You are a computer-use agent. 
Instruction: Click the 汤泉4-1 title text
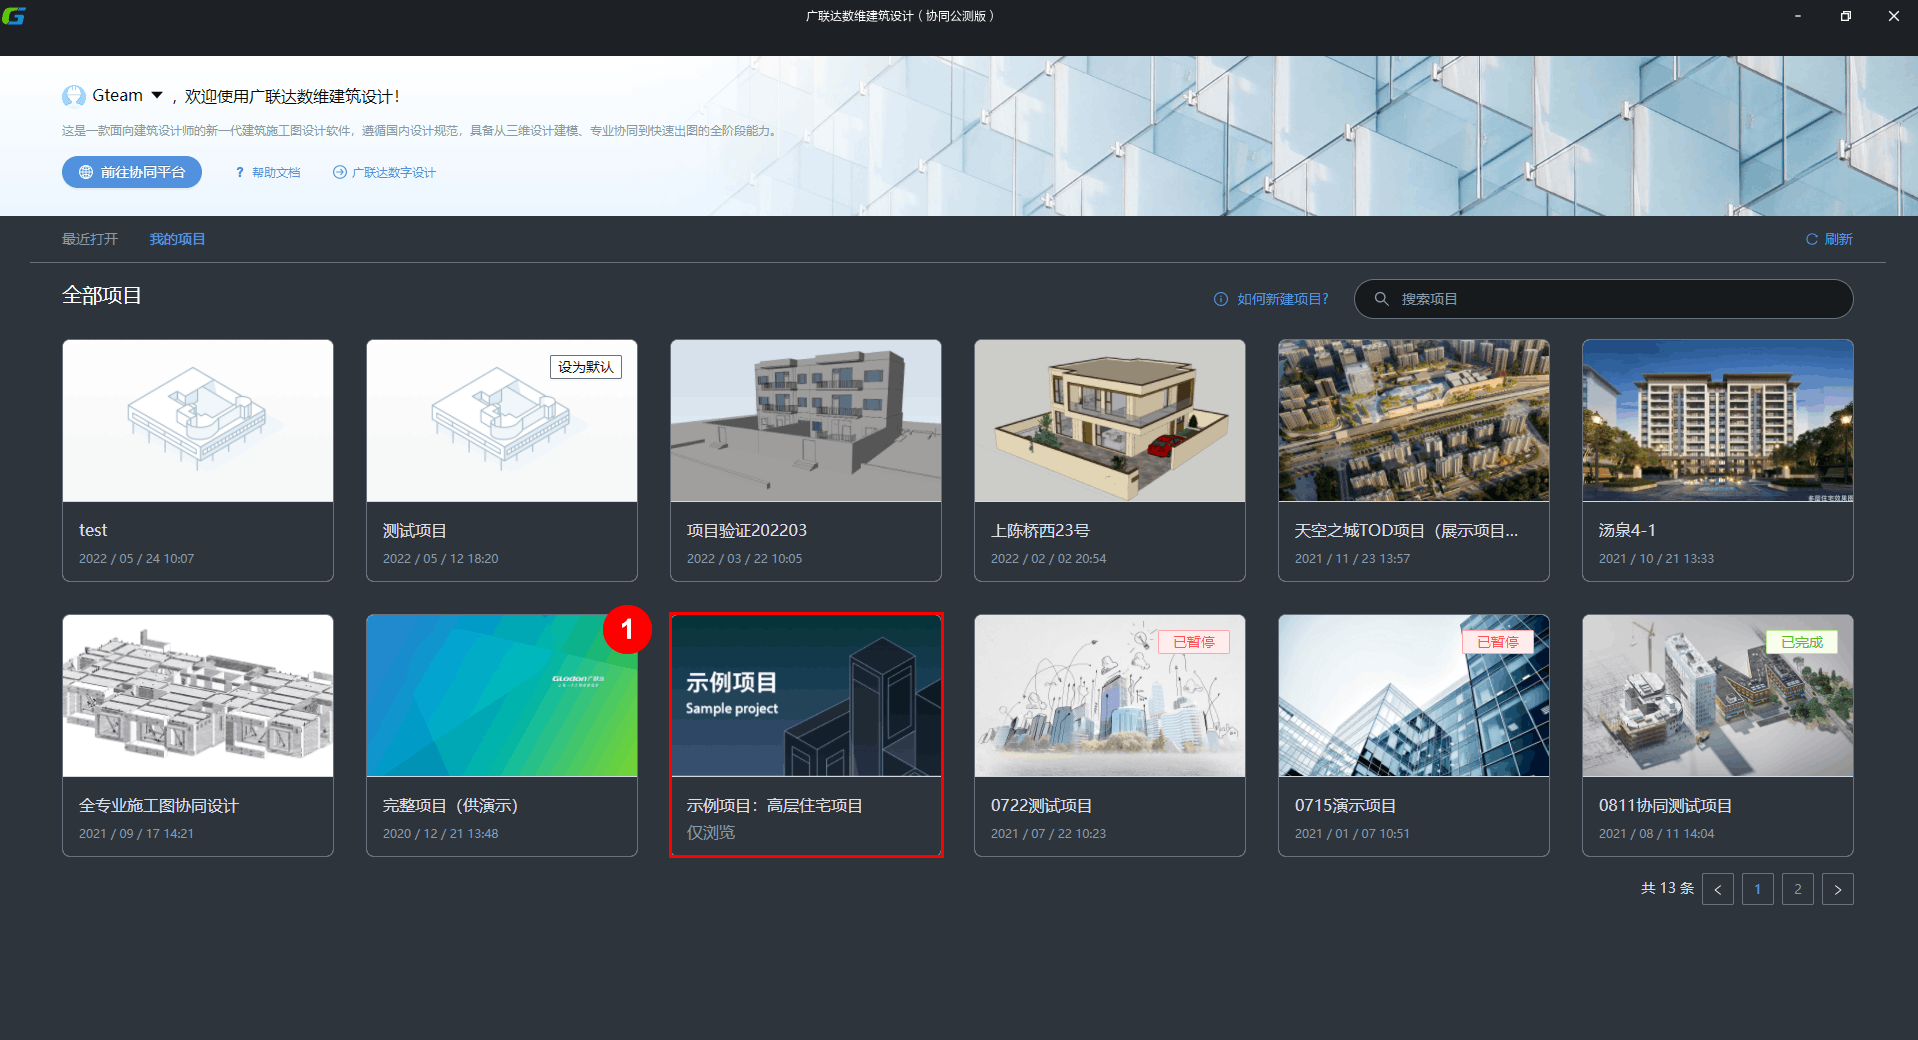point(1627,530)
